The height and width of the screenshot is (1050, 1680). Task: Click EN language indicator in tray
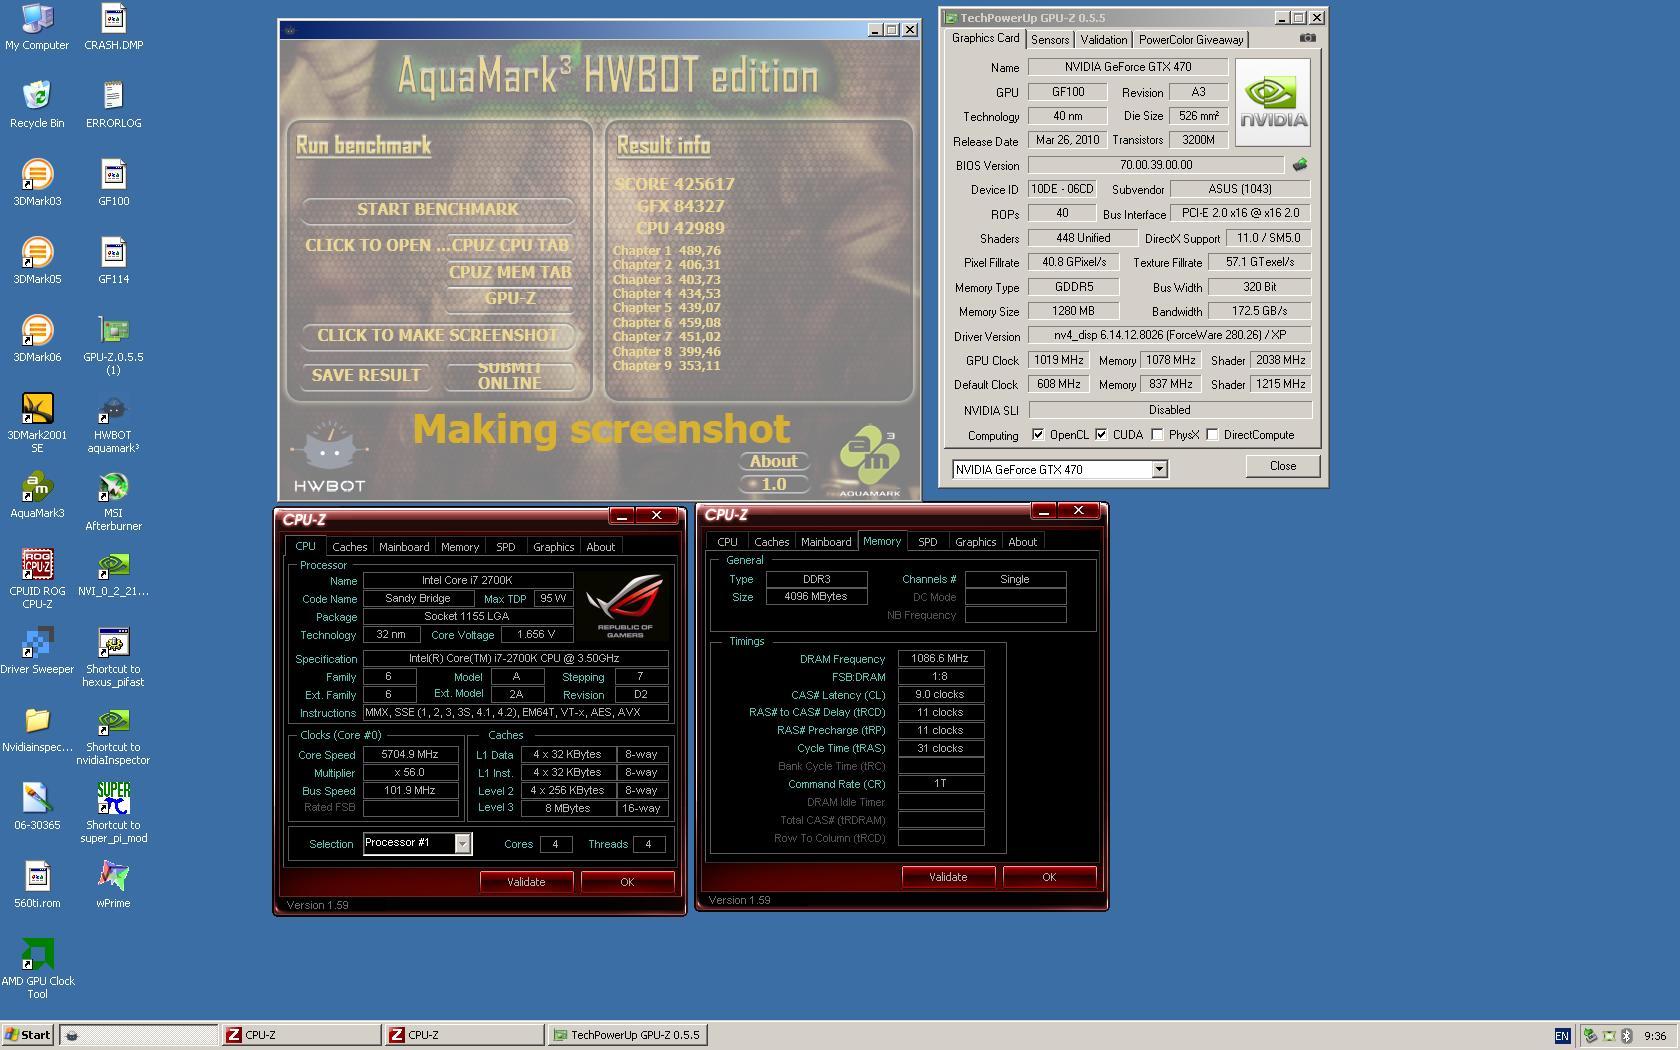point(1562,1036)
